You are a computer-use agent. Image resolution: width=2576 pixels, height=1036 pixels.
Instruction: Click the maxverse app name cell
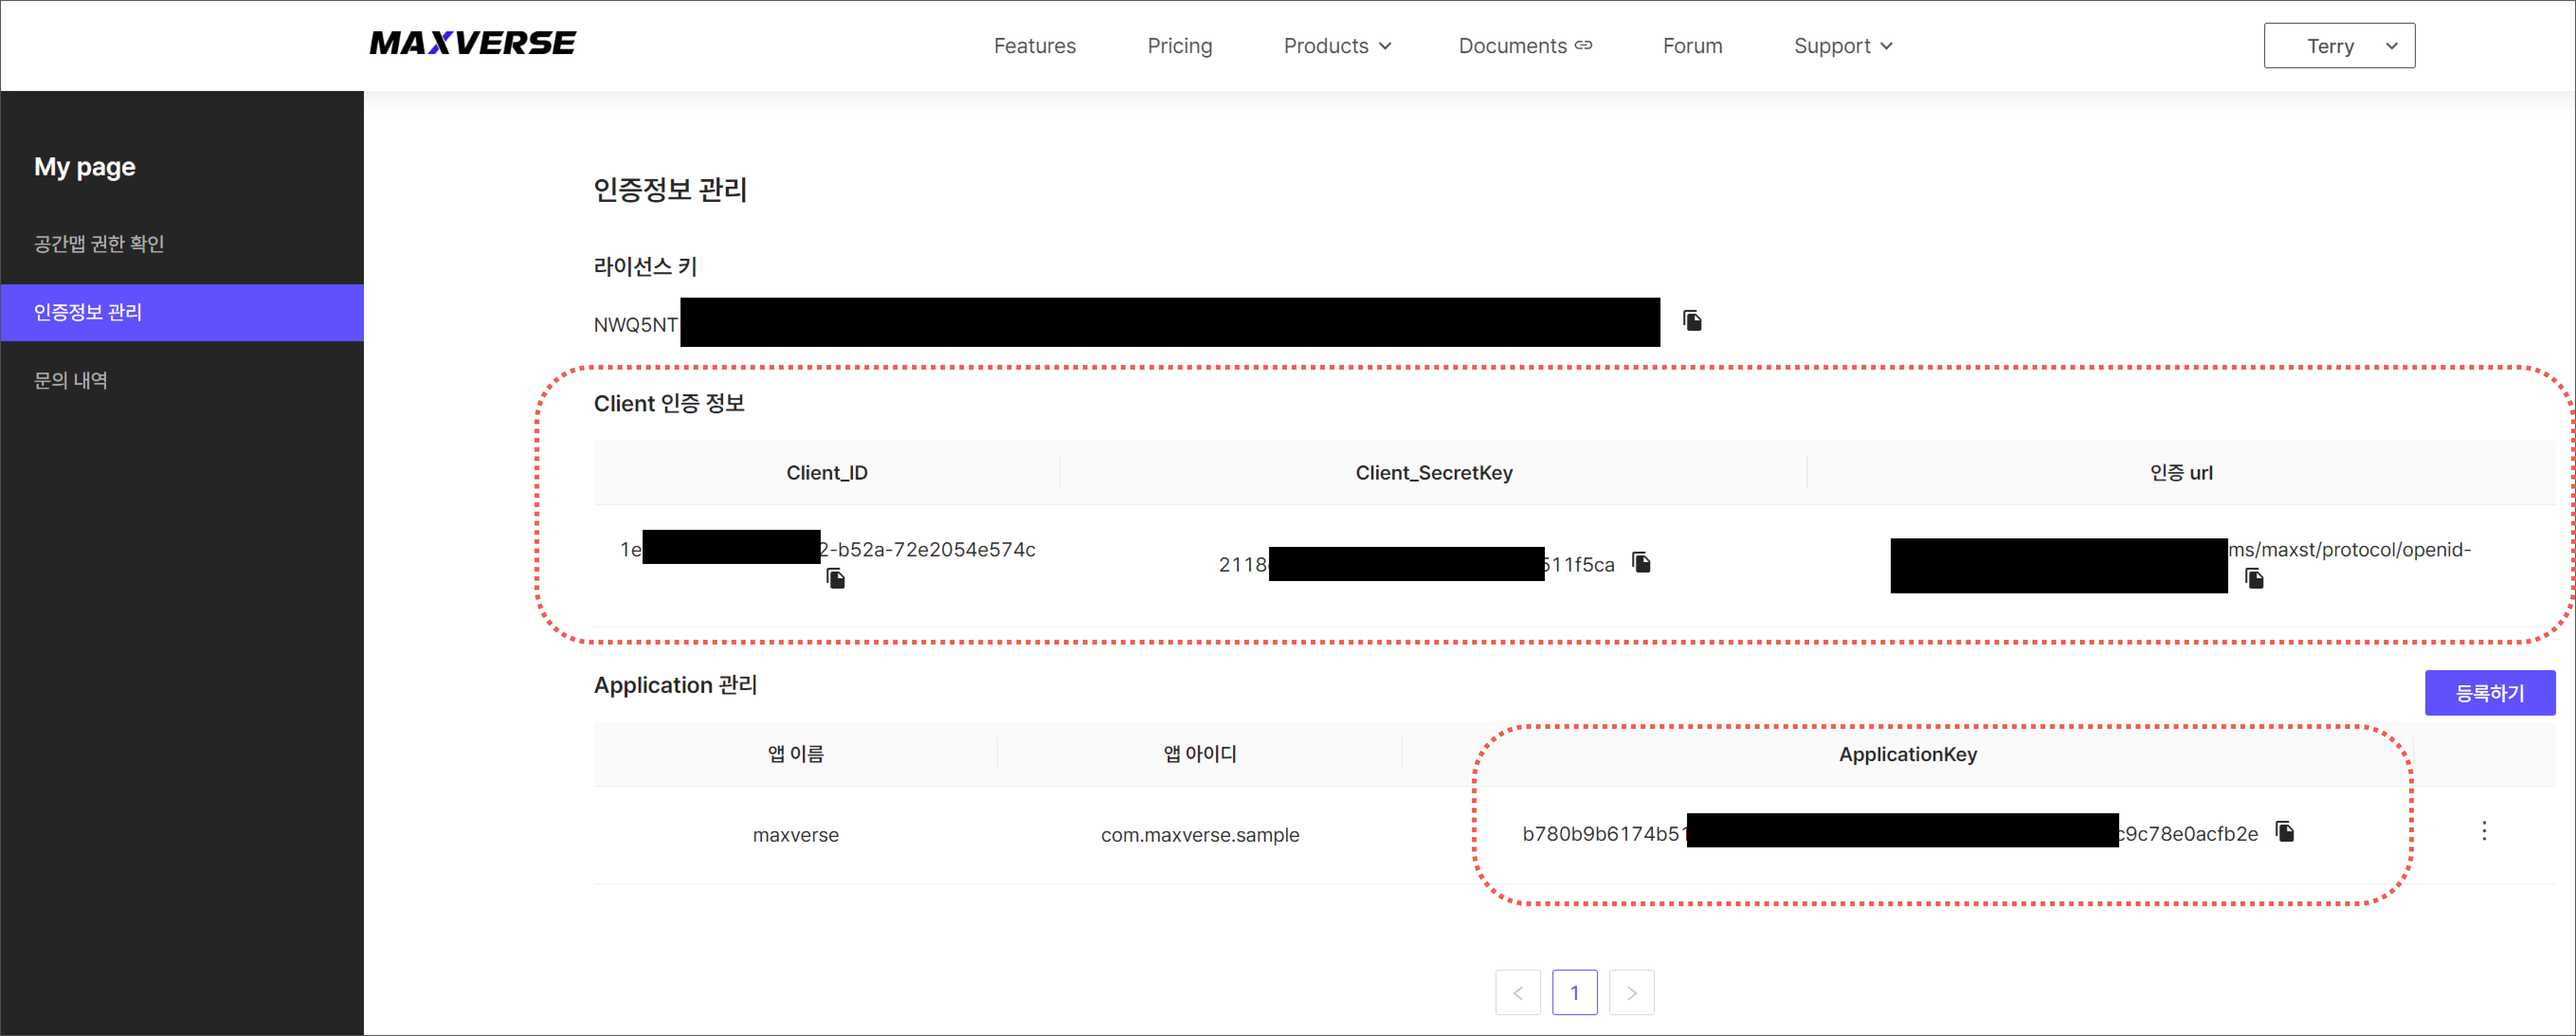796,835
